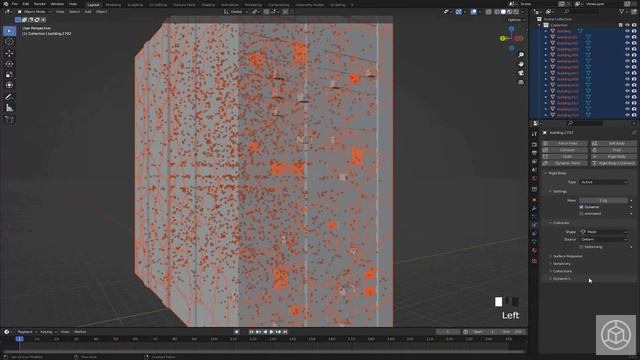This screenshot has height=360, width=640.
Task: Click the zoom view magnifier icon
Action: point(521,55)
